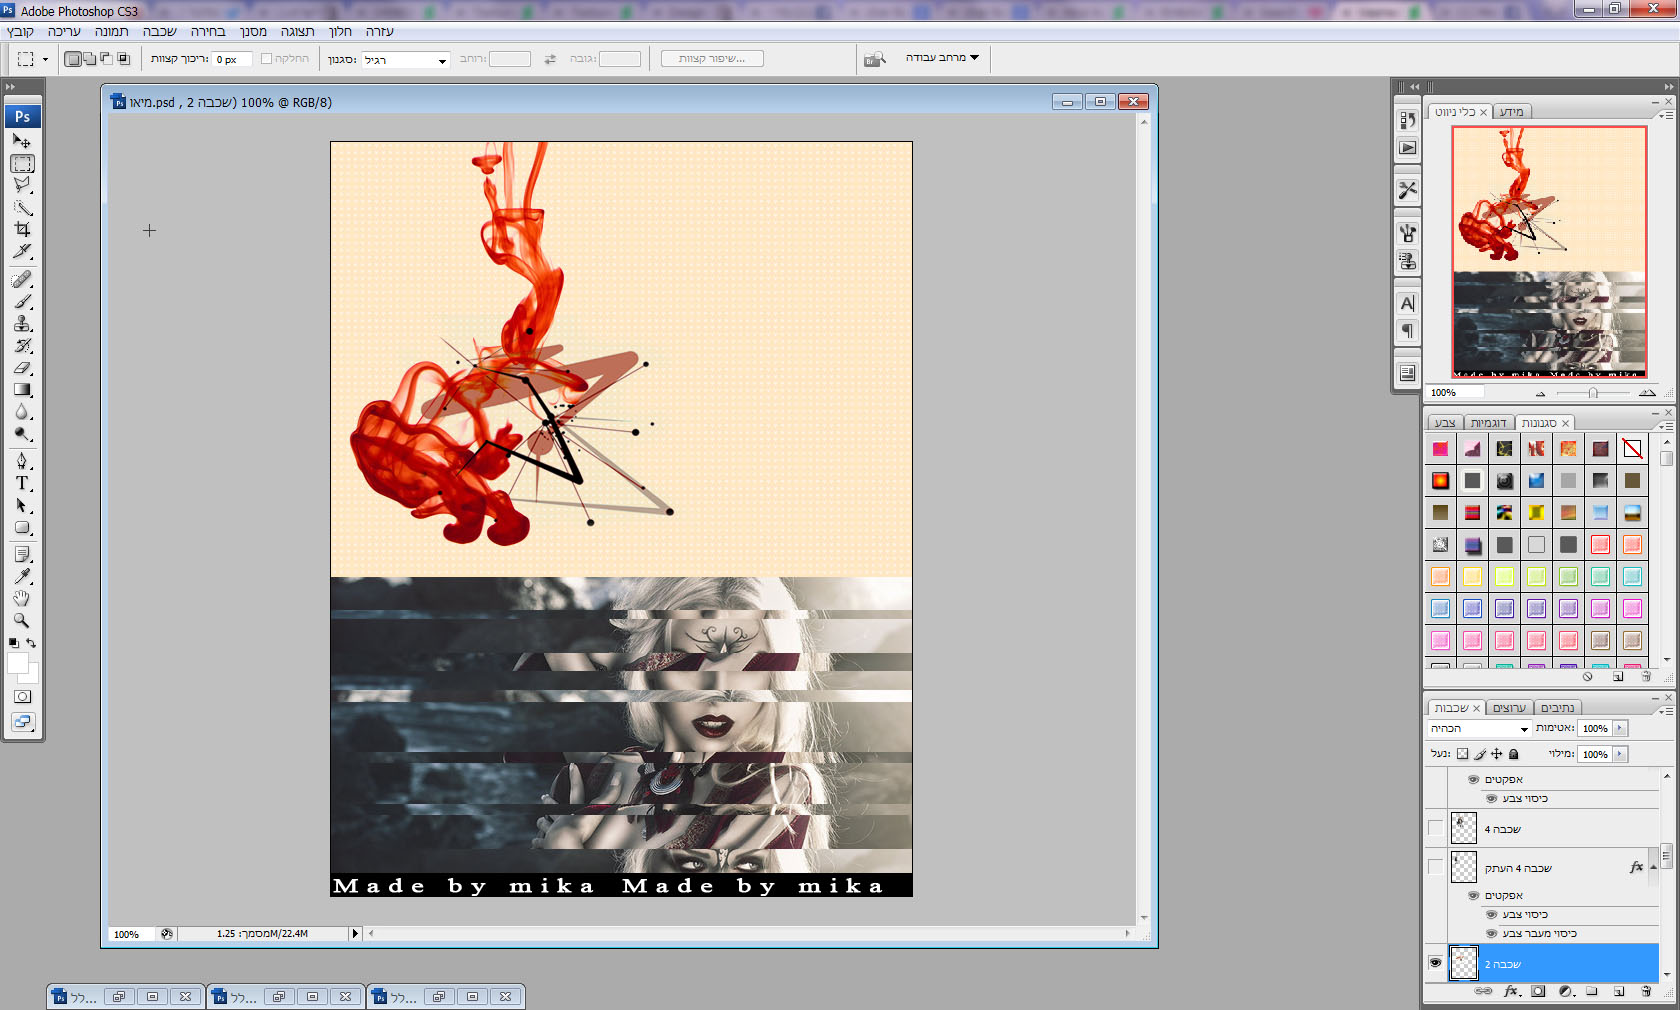Viewport: 1680px width, 1010px height.
Task: Click the ריכוך קצוות feather input field
Action: pyautogui.click(x=231, y=60)
